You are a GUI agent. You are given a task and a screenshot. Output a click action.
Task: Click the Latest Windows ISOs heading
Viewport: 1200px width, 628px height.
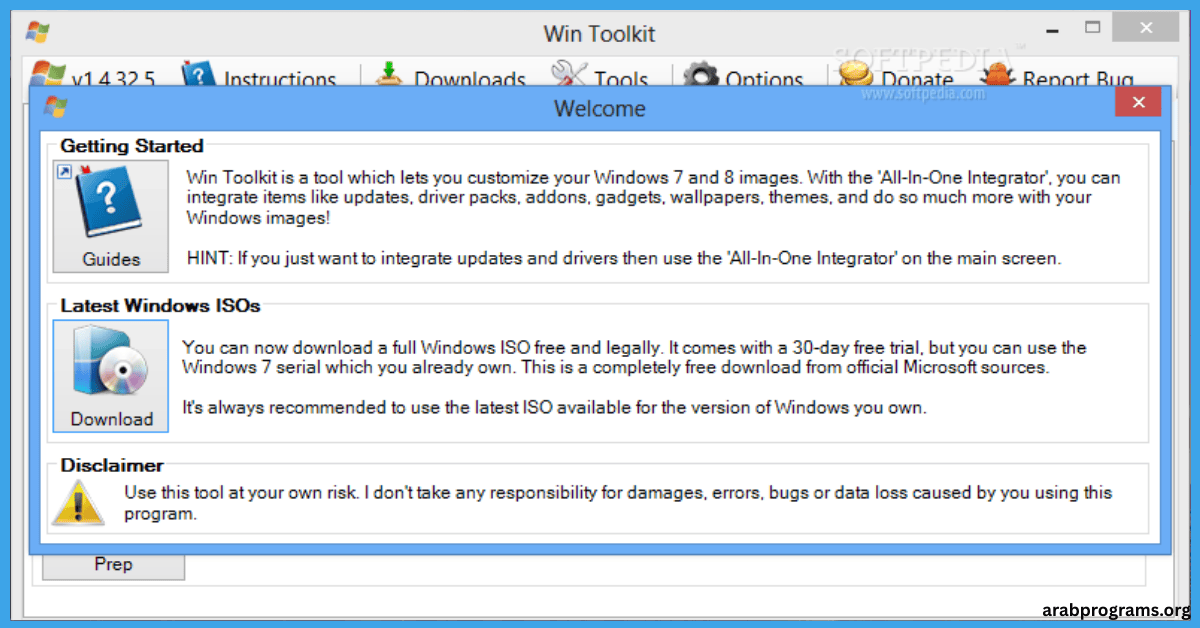click(160, 306)
